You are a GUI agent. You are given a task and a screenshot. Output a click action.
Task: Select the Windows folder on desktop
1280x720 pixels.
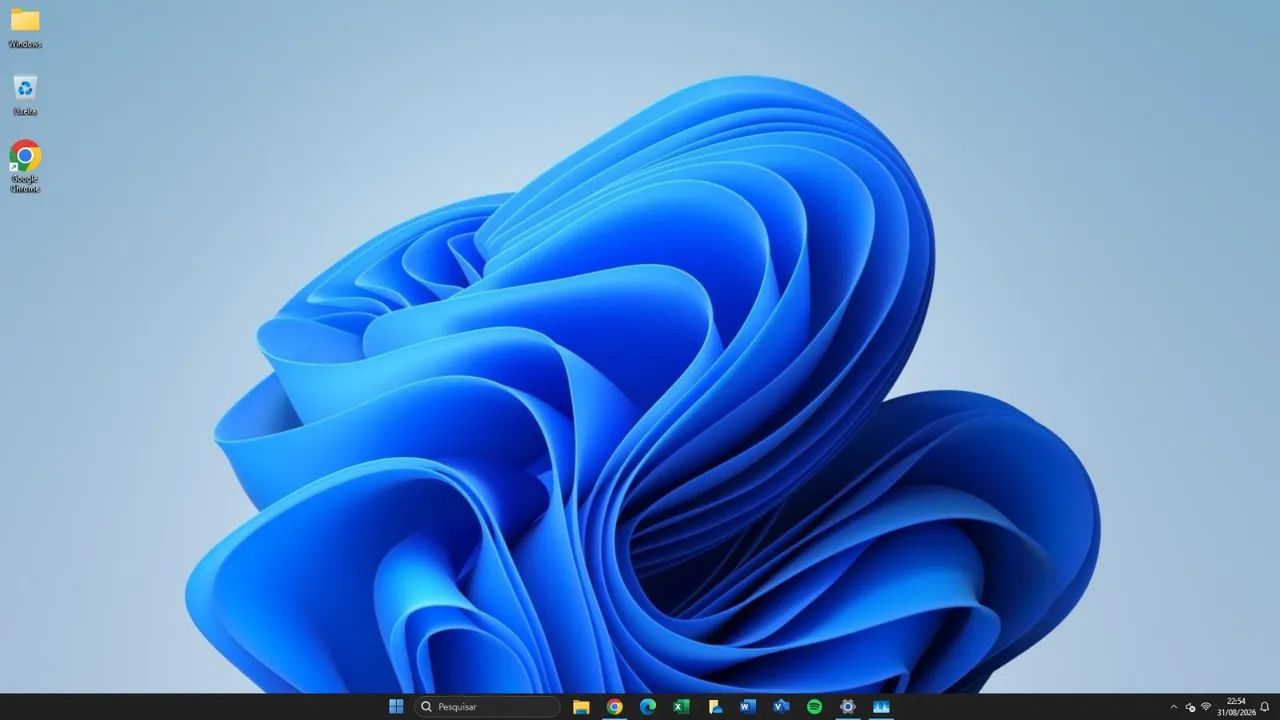[25, 27]
